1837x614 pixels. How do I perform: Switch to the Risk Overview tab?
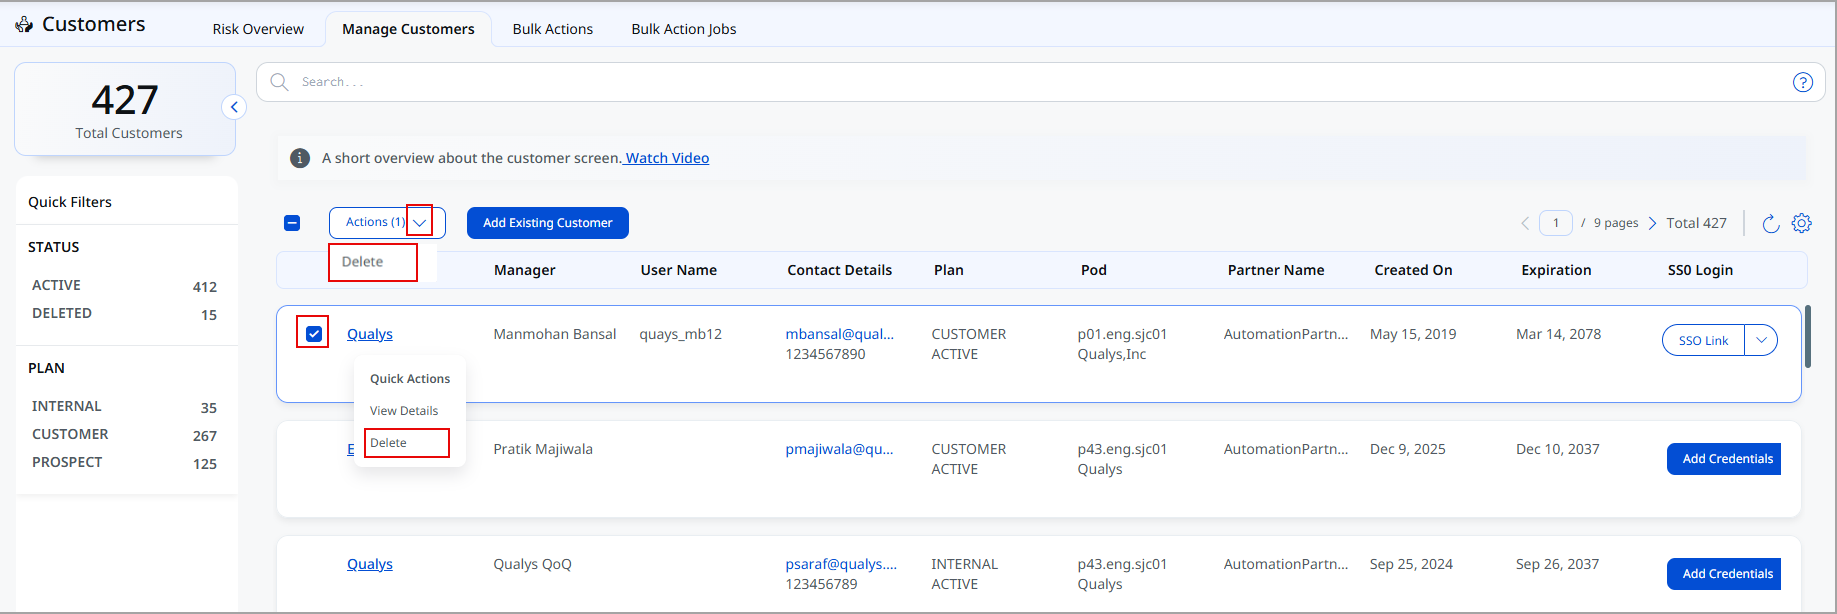pos(258,29)
